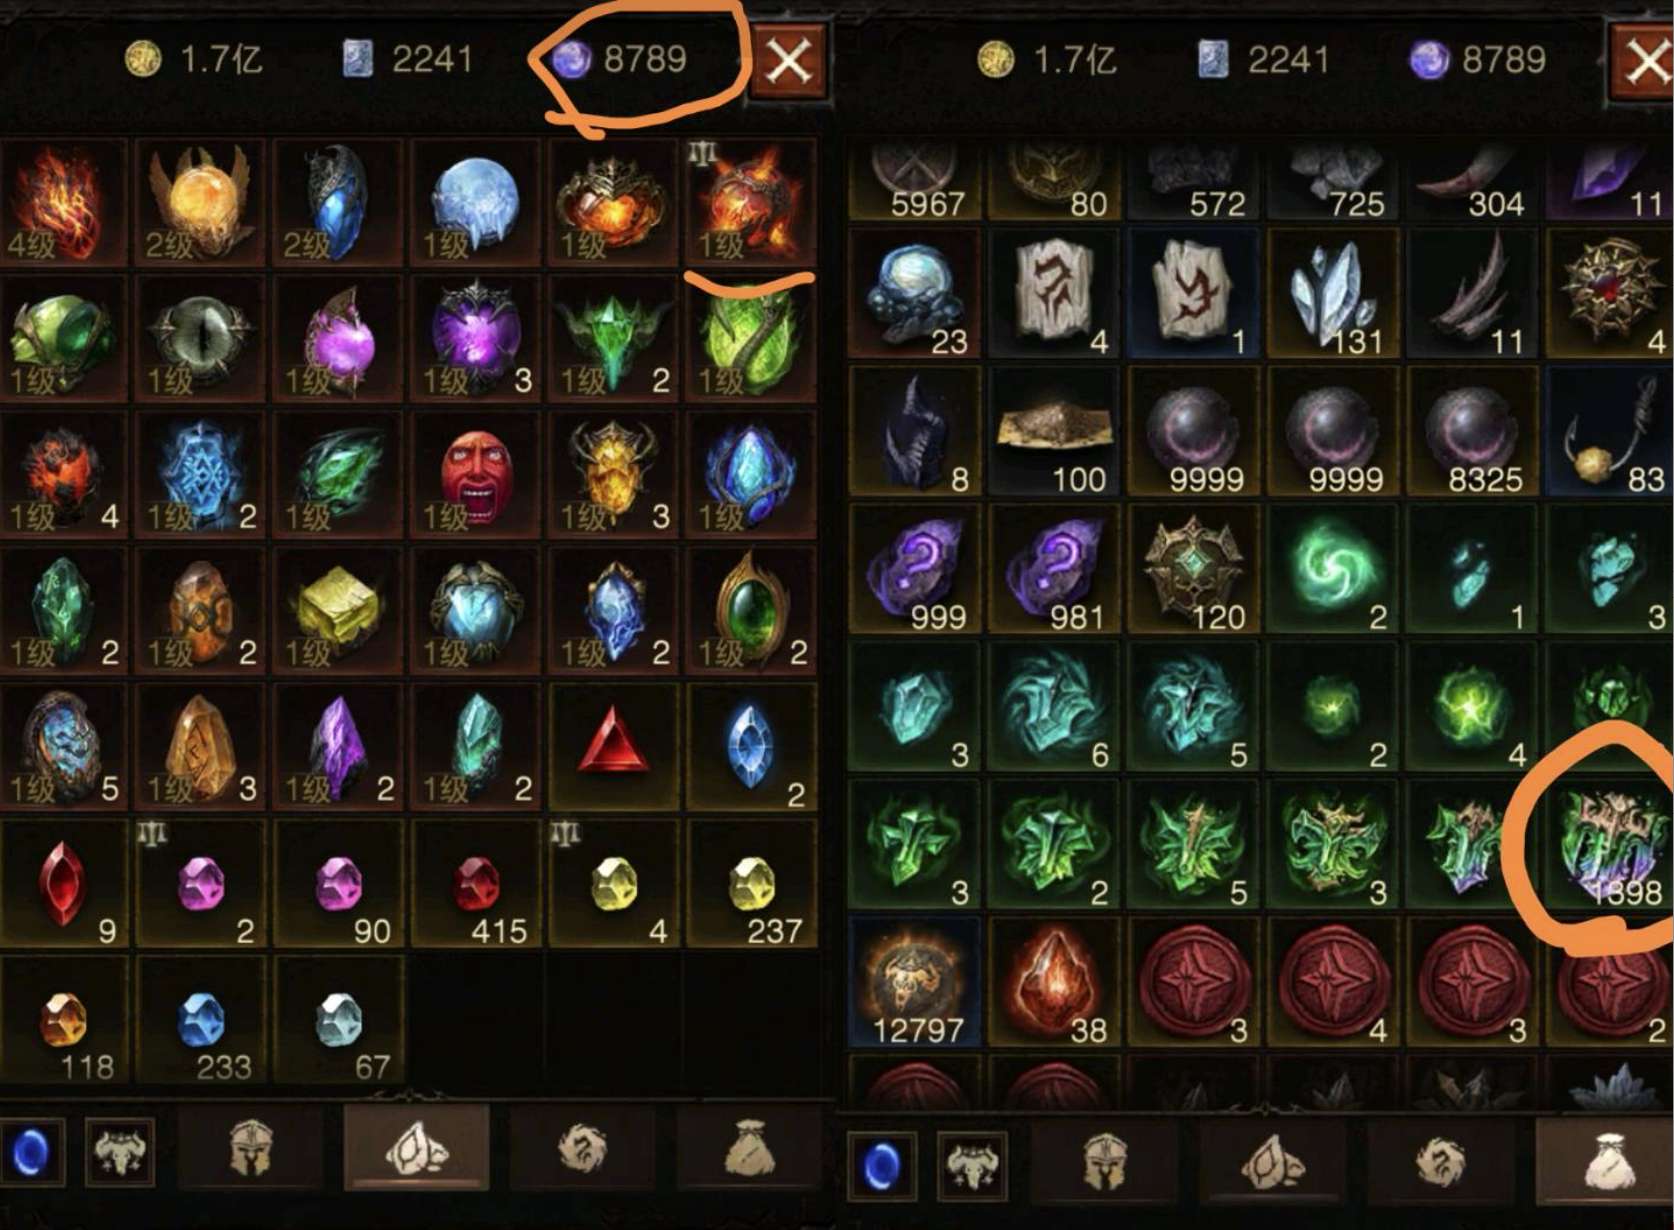Screen dimensions: 1674x1230
Task: Select the orange flame item, count 12797
Action: [914, 984]
